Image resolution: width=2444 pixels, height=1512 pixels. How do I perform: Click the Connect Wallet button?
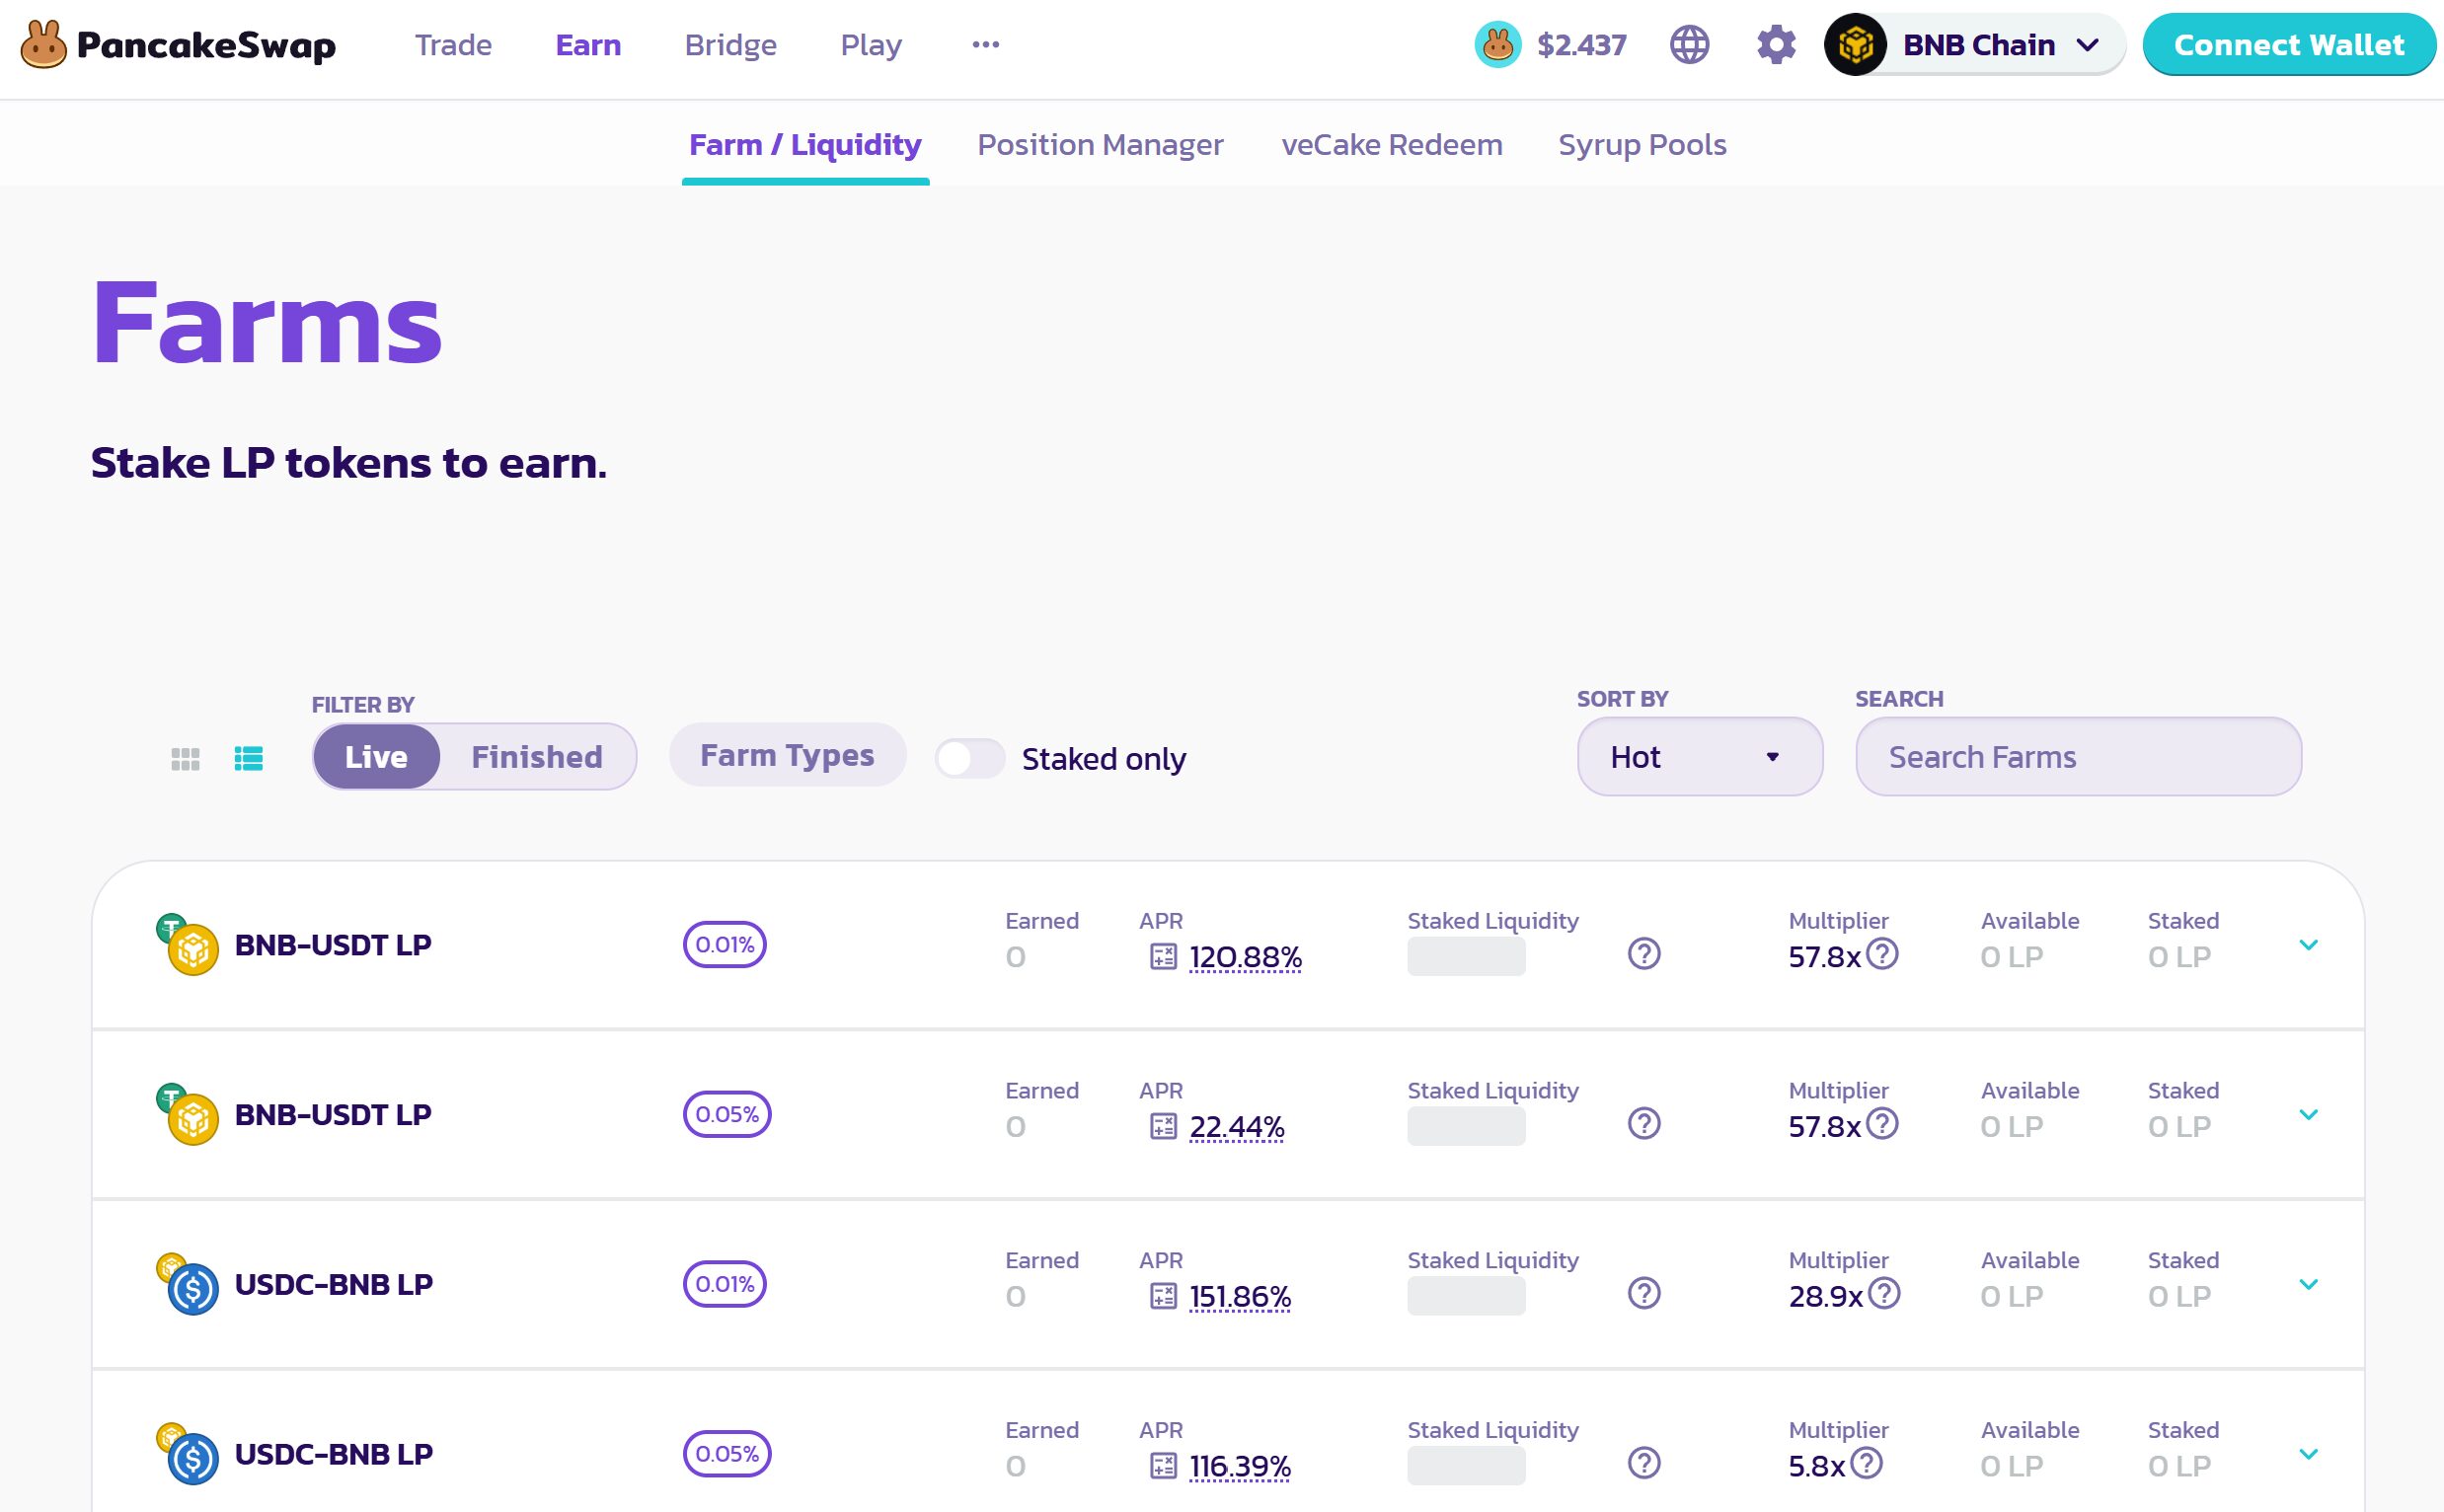tap(2288, 45)
